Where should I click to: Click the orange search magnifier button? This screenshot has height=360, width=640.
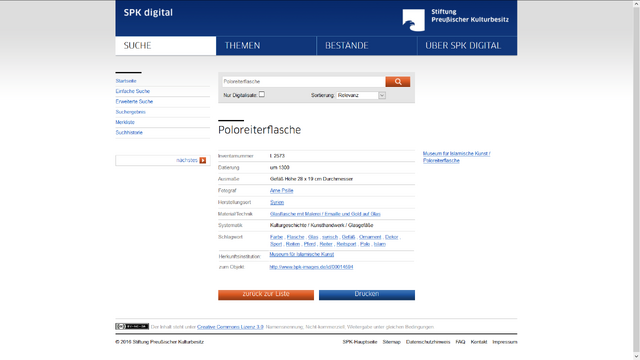398,82
